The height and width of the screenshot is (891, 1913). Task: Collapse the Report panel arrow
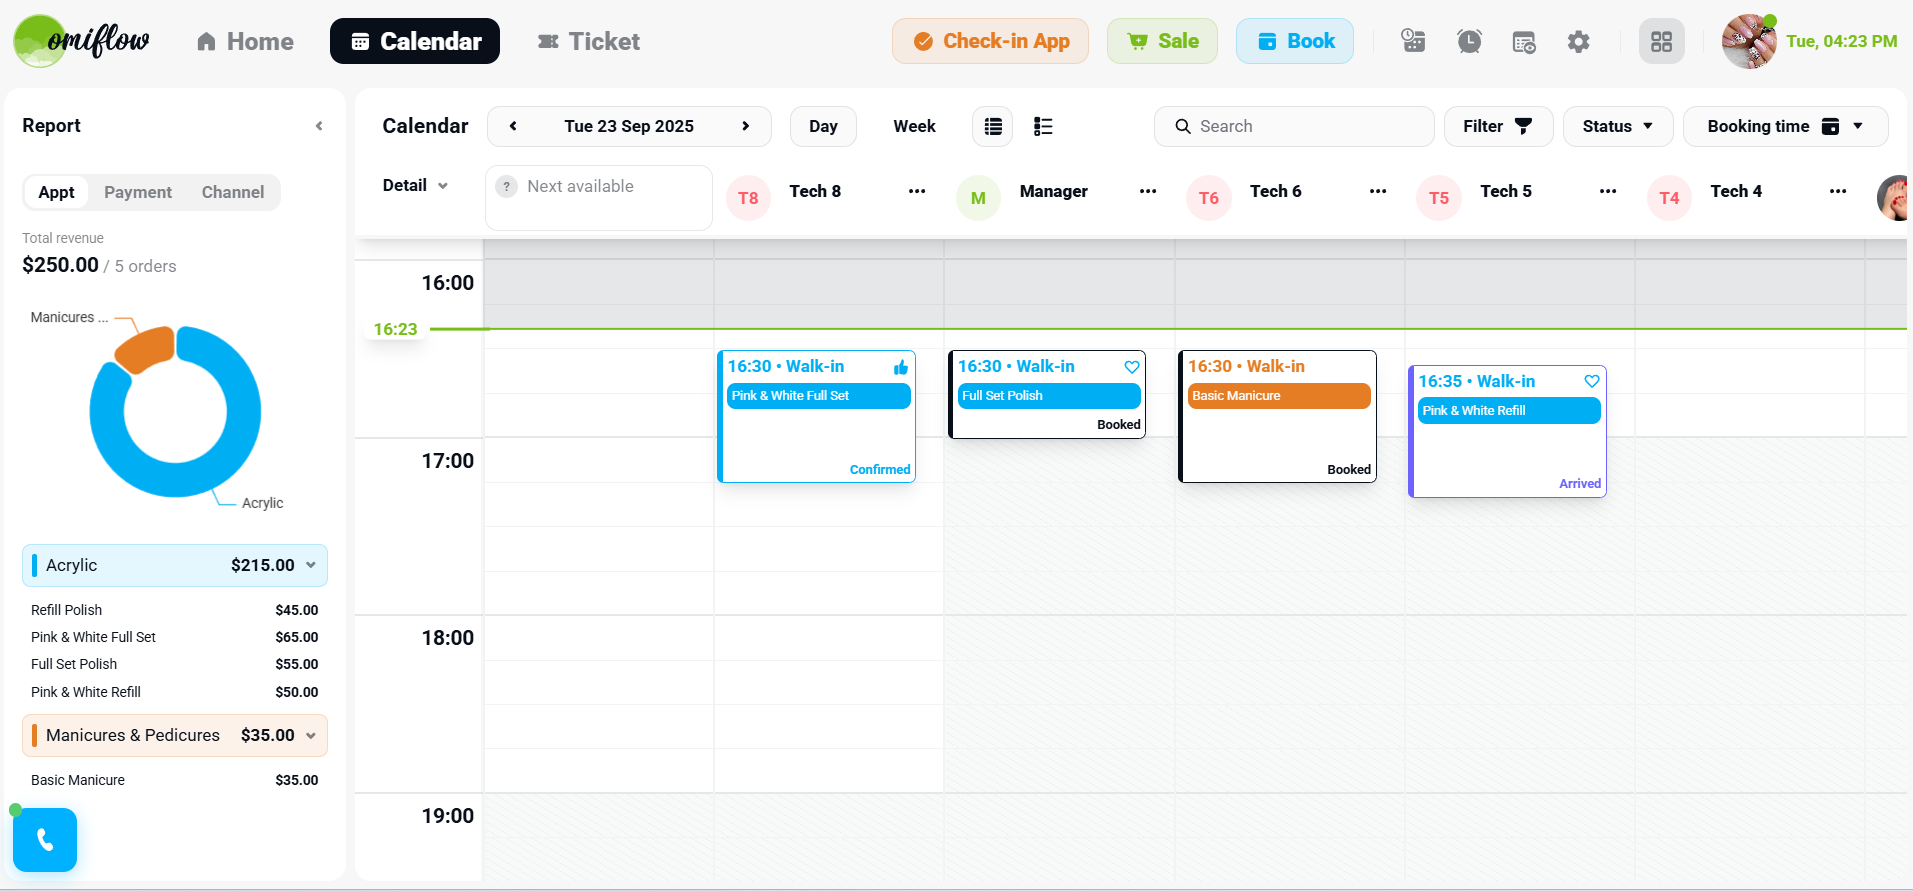pyautogui.click(x=319, y=126)
